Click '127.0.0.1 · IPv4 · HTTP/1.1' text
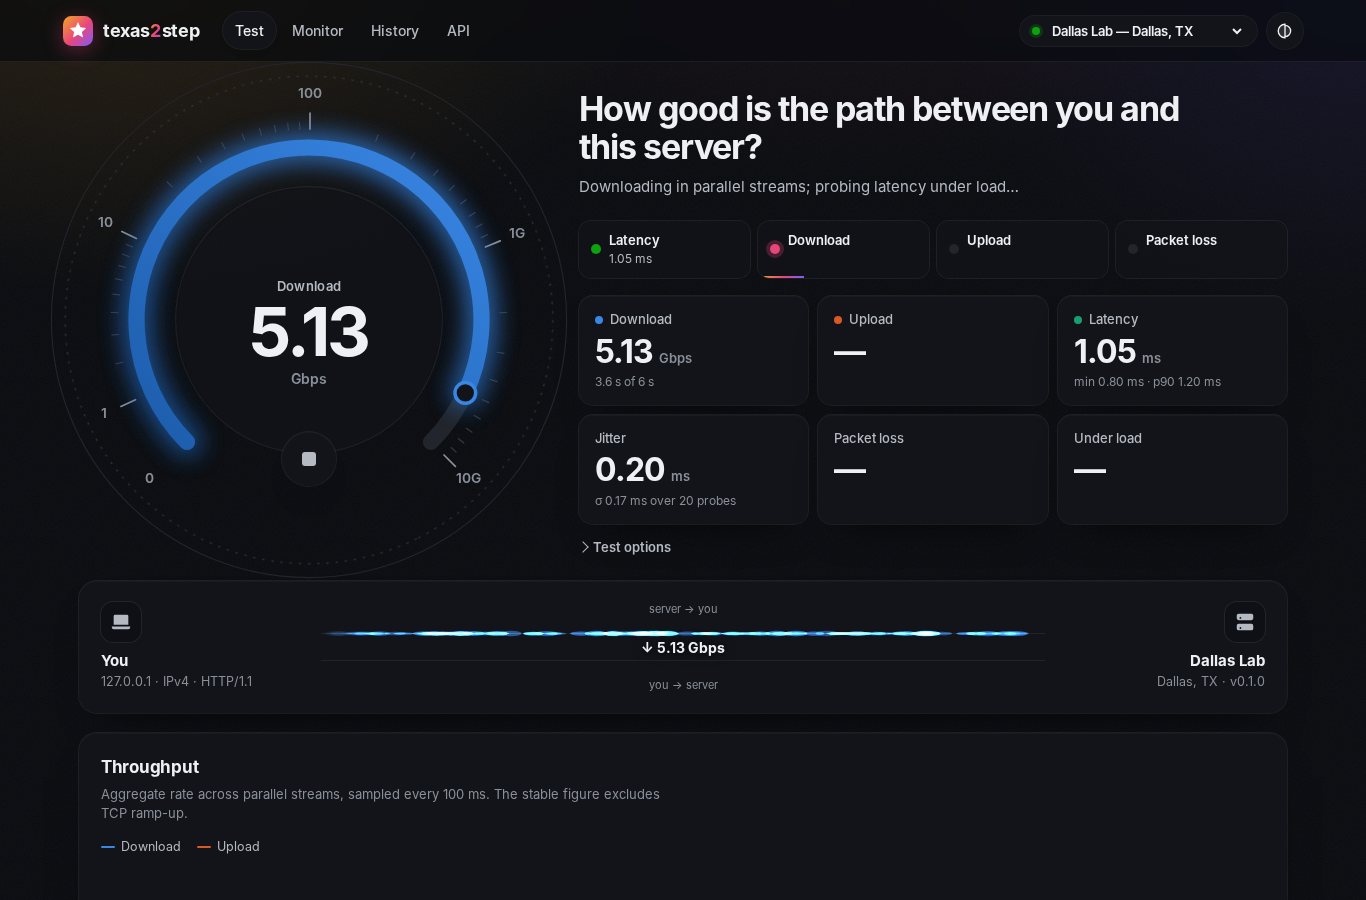This screenshot has width=1366, height=900. tap(177, 681)
